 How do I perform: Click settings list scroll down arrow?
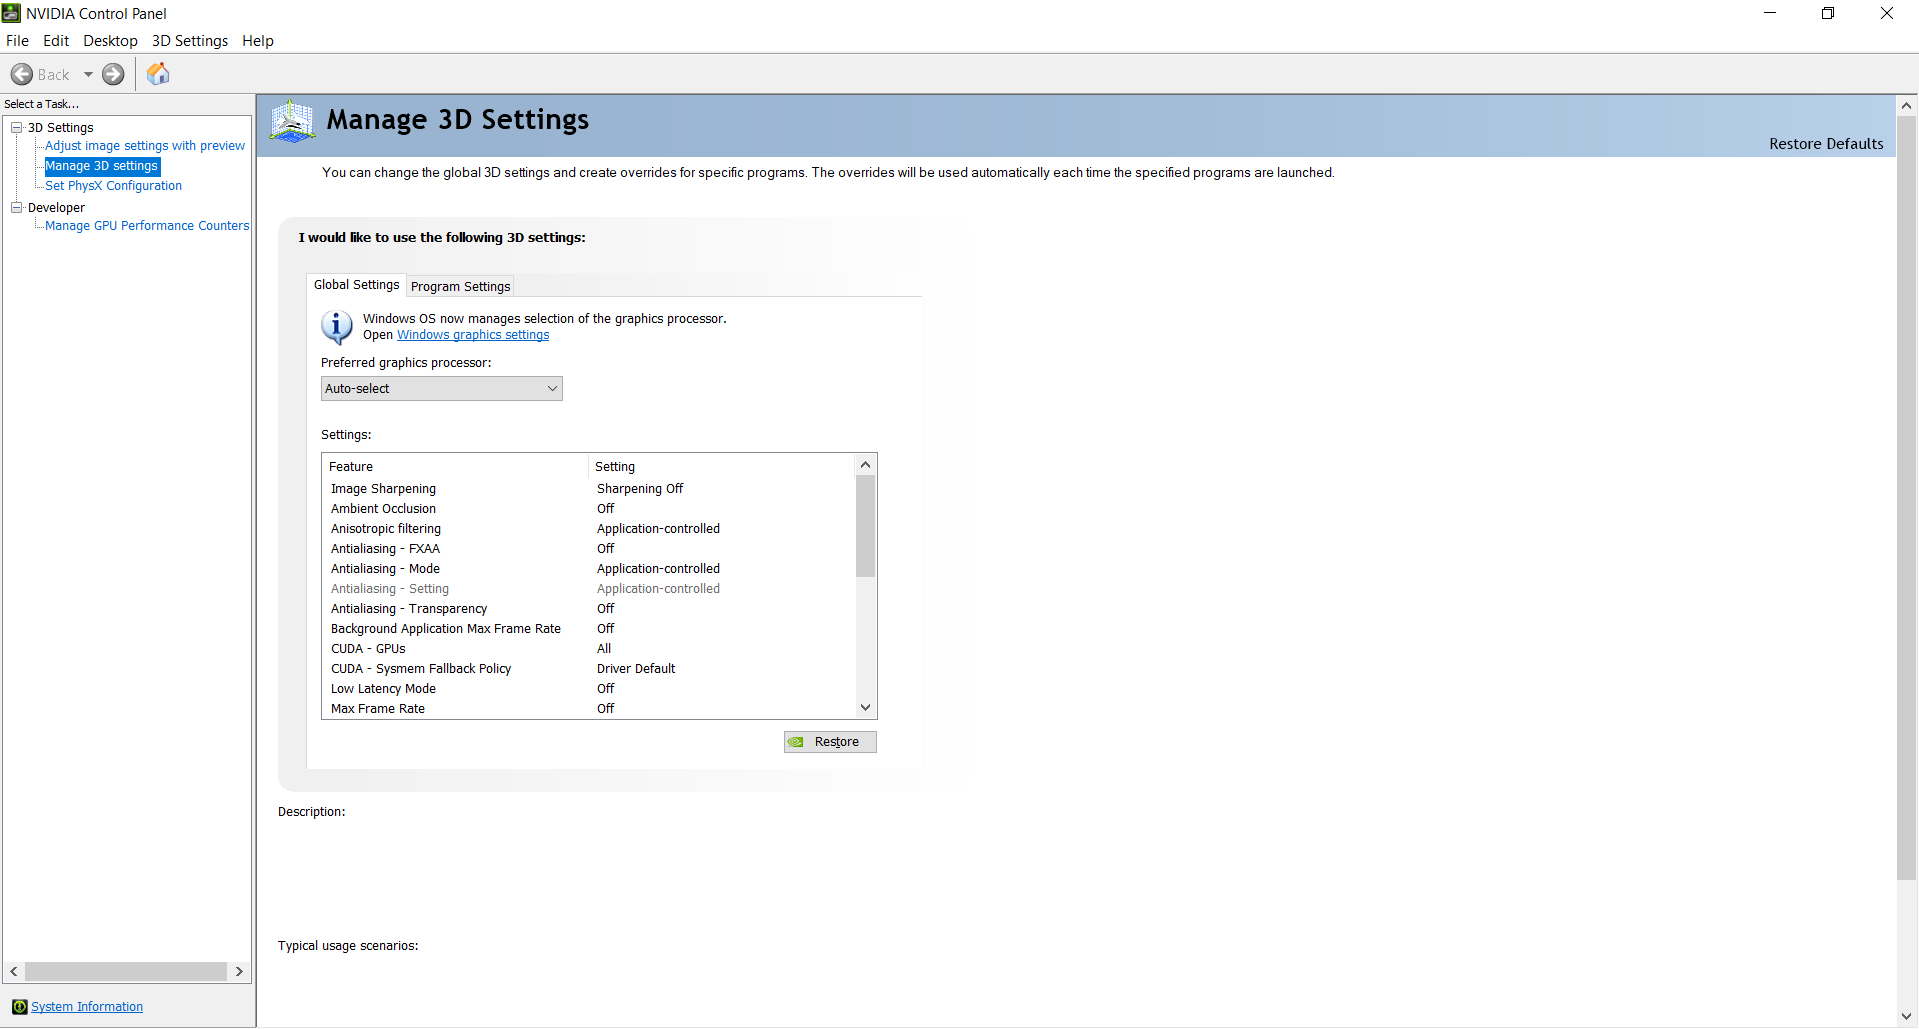866,708
